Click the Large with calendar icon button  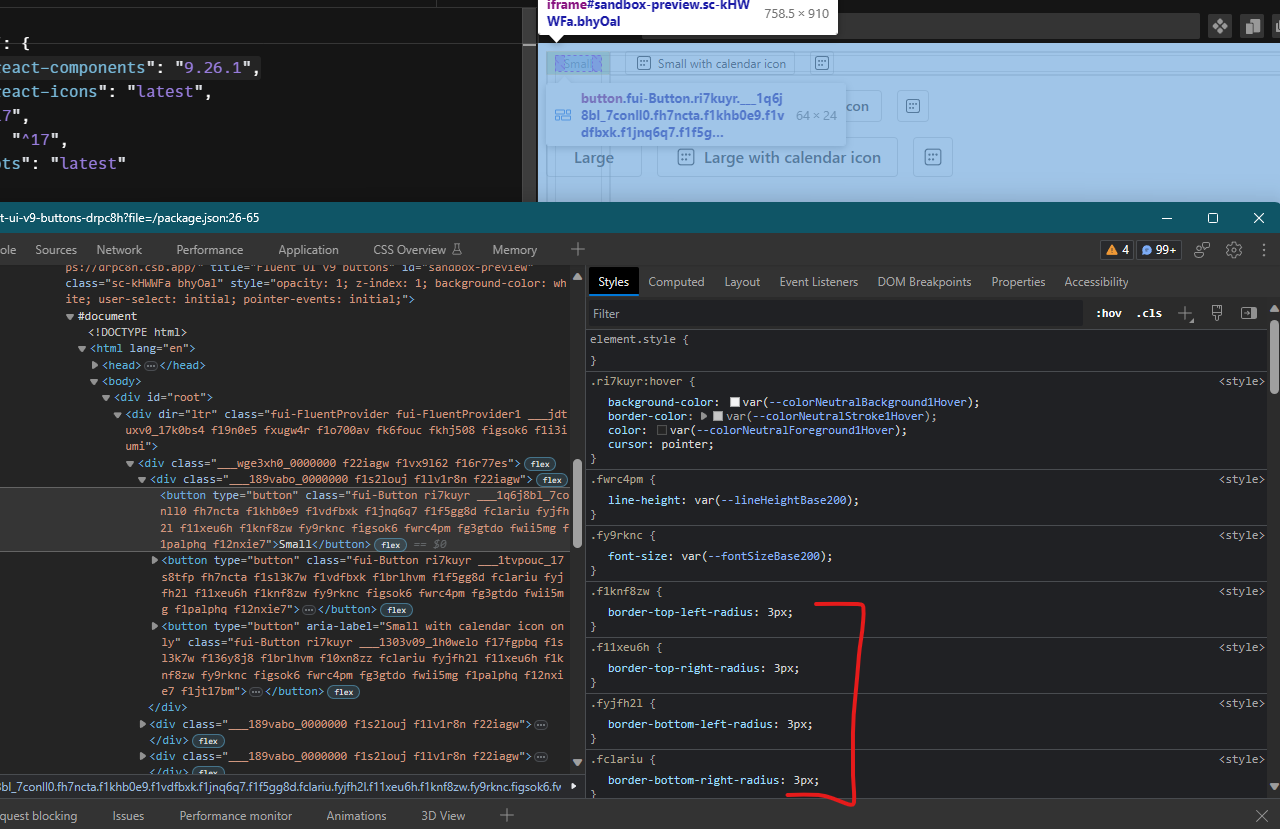(x=776, y=157)
